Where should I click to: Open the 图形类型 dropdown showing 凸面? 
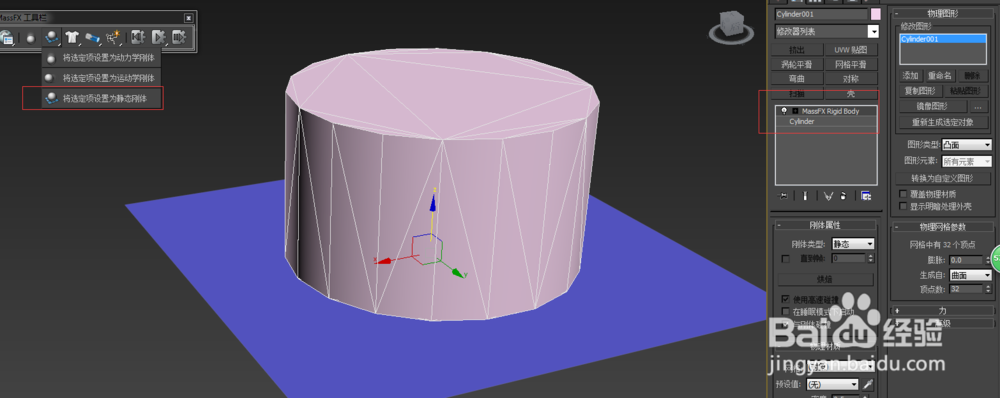[967, 145]
